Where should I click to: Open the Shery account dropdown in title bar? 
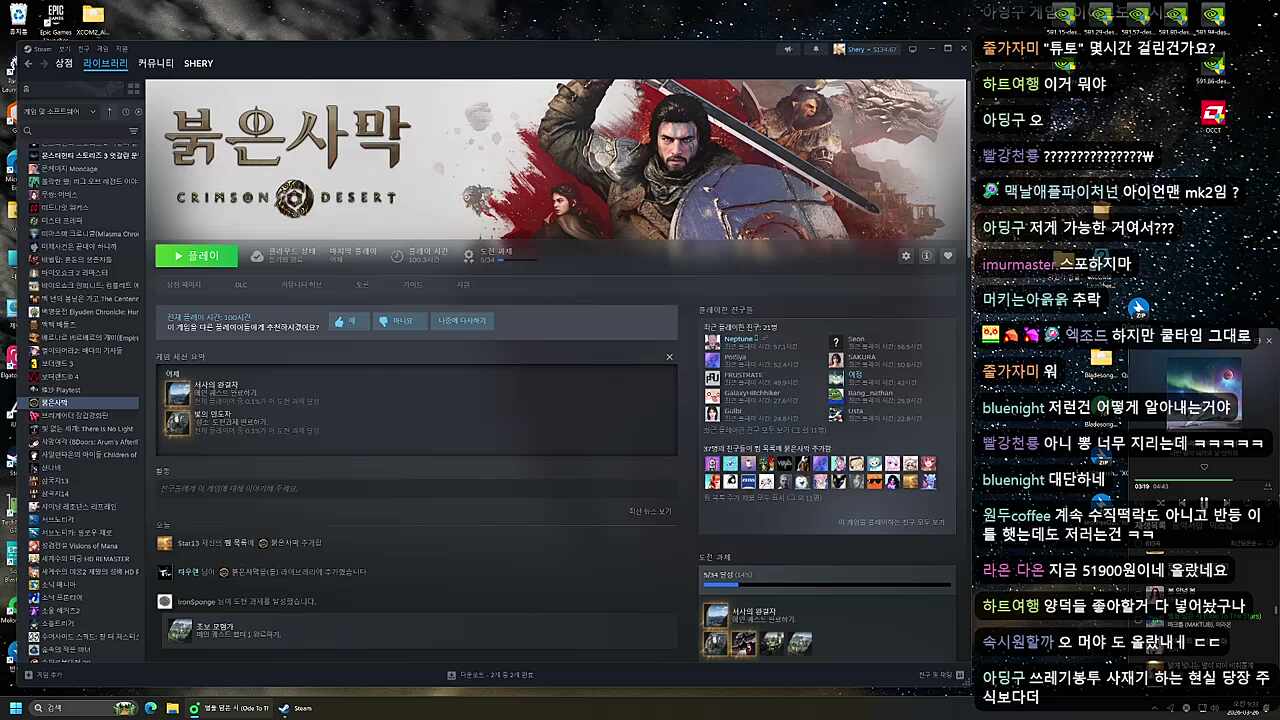(x=866, y=49)
